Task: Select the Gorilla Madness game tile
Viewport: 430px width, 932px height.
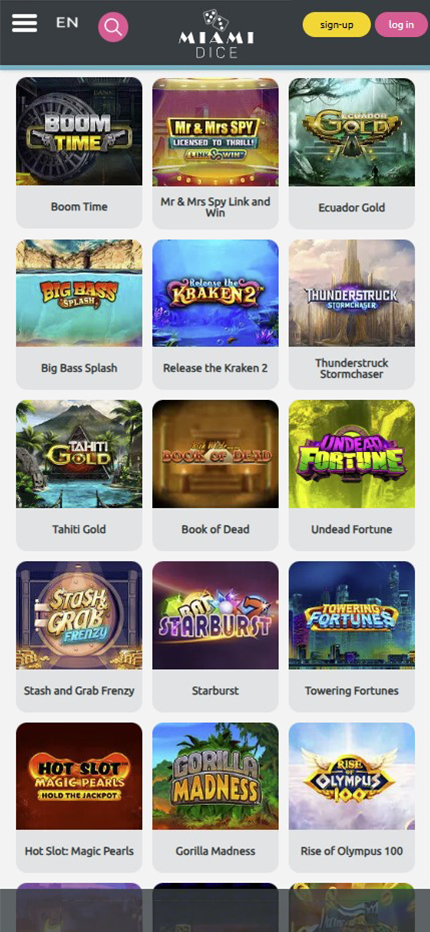Action: click(x=215, y=797)
